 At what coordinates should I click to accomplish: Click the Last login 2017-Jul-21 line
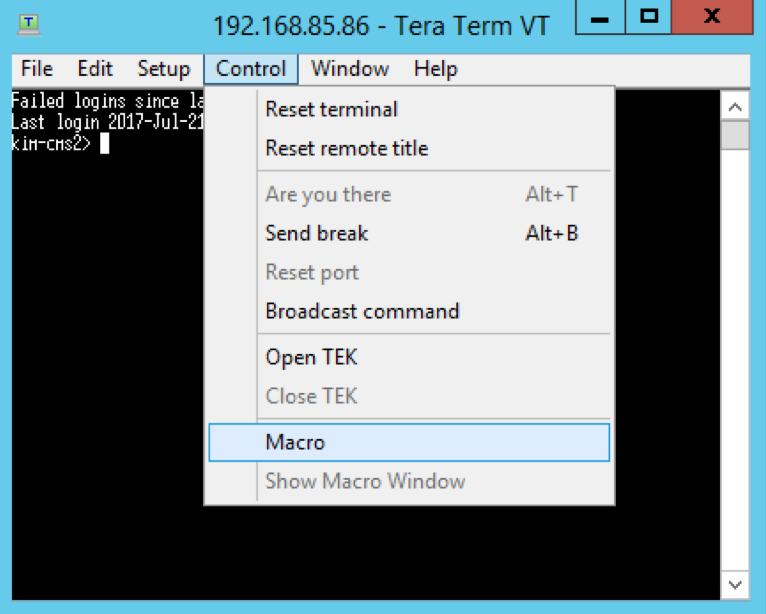point(107,122)
